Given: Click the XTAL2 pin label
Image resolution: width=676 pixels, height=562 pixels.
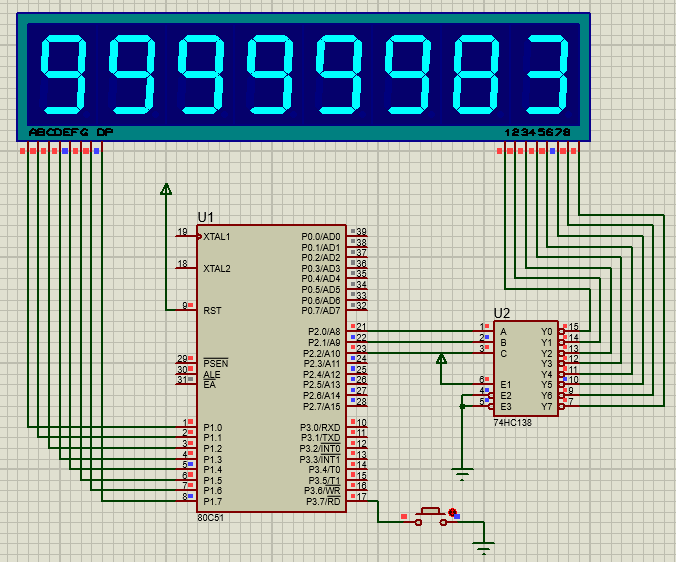Looking at the screenshot, I should [x=217, y=269].
